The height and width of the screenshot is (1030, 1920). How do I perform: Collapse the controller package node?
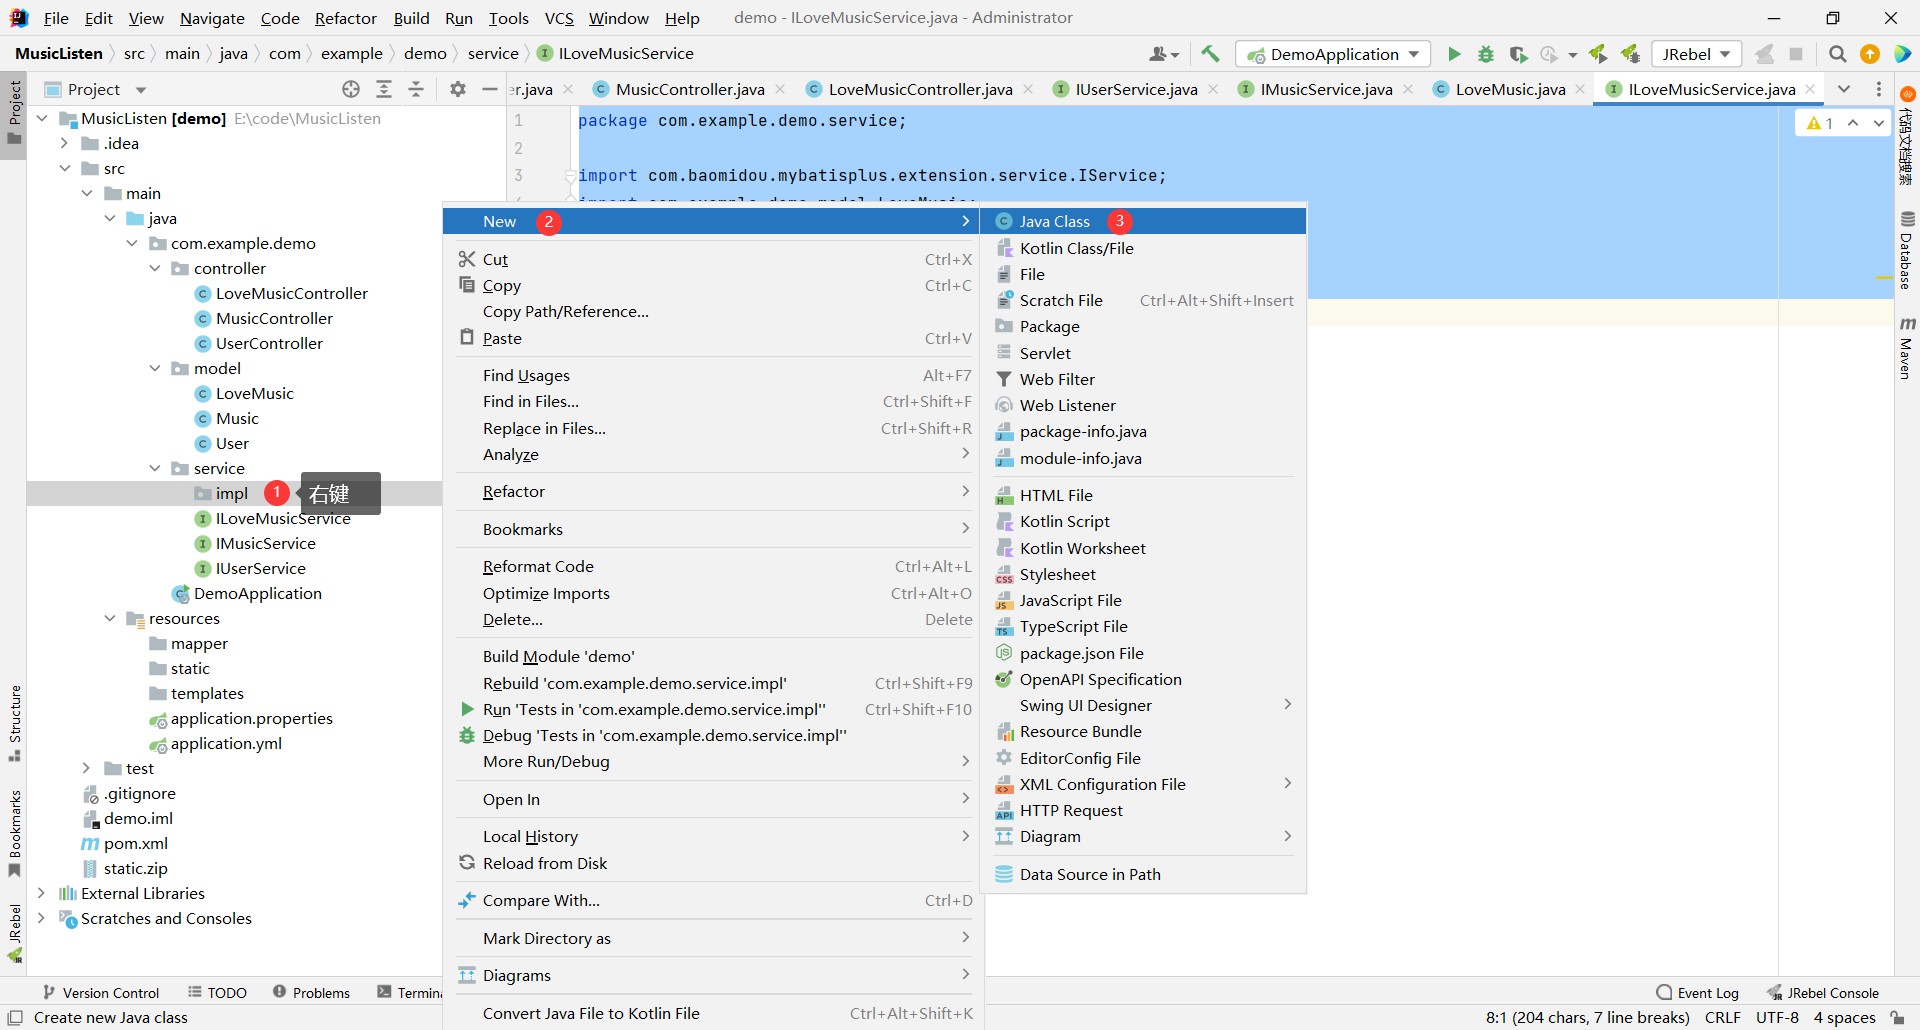(x=155, y=268)
